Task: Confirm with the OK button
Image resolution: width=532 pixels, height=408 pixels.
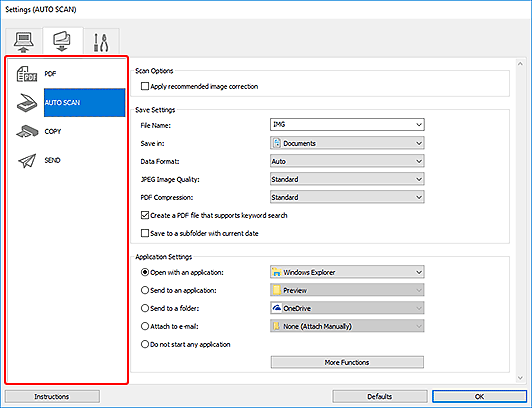Action: (x=479, y=396)
